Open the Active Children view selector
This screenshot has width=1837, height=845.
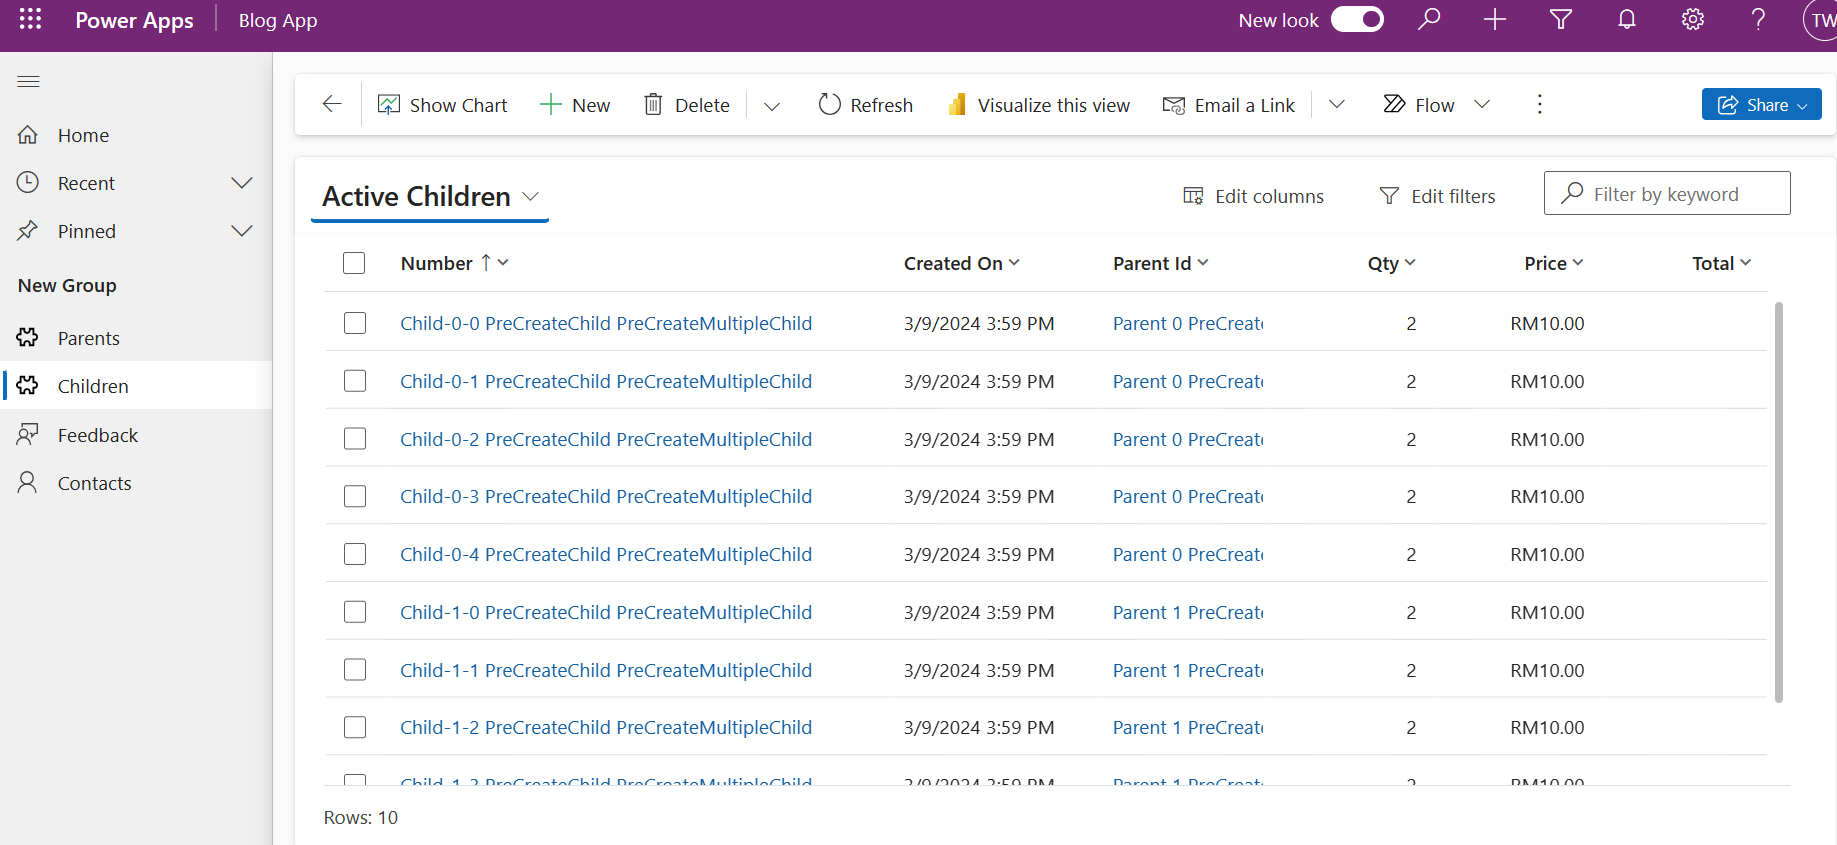click(x=430, y=196)
